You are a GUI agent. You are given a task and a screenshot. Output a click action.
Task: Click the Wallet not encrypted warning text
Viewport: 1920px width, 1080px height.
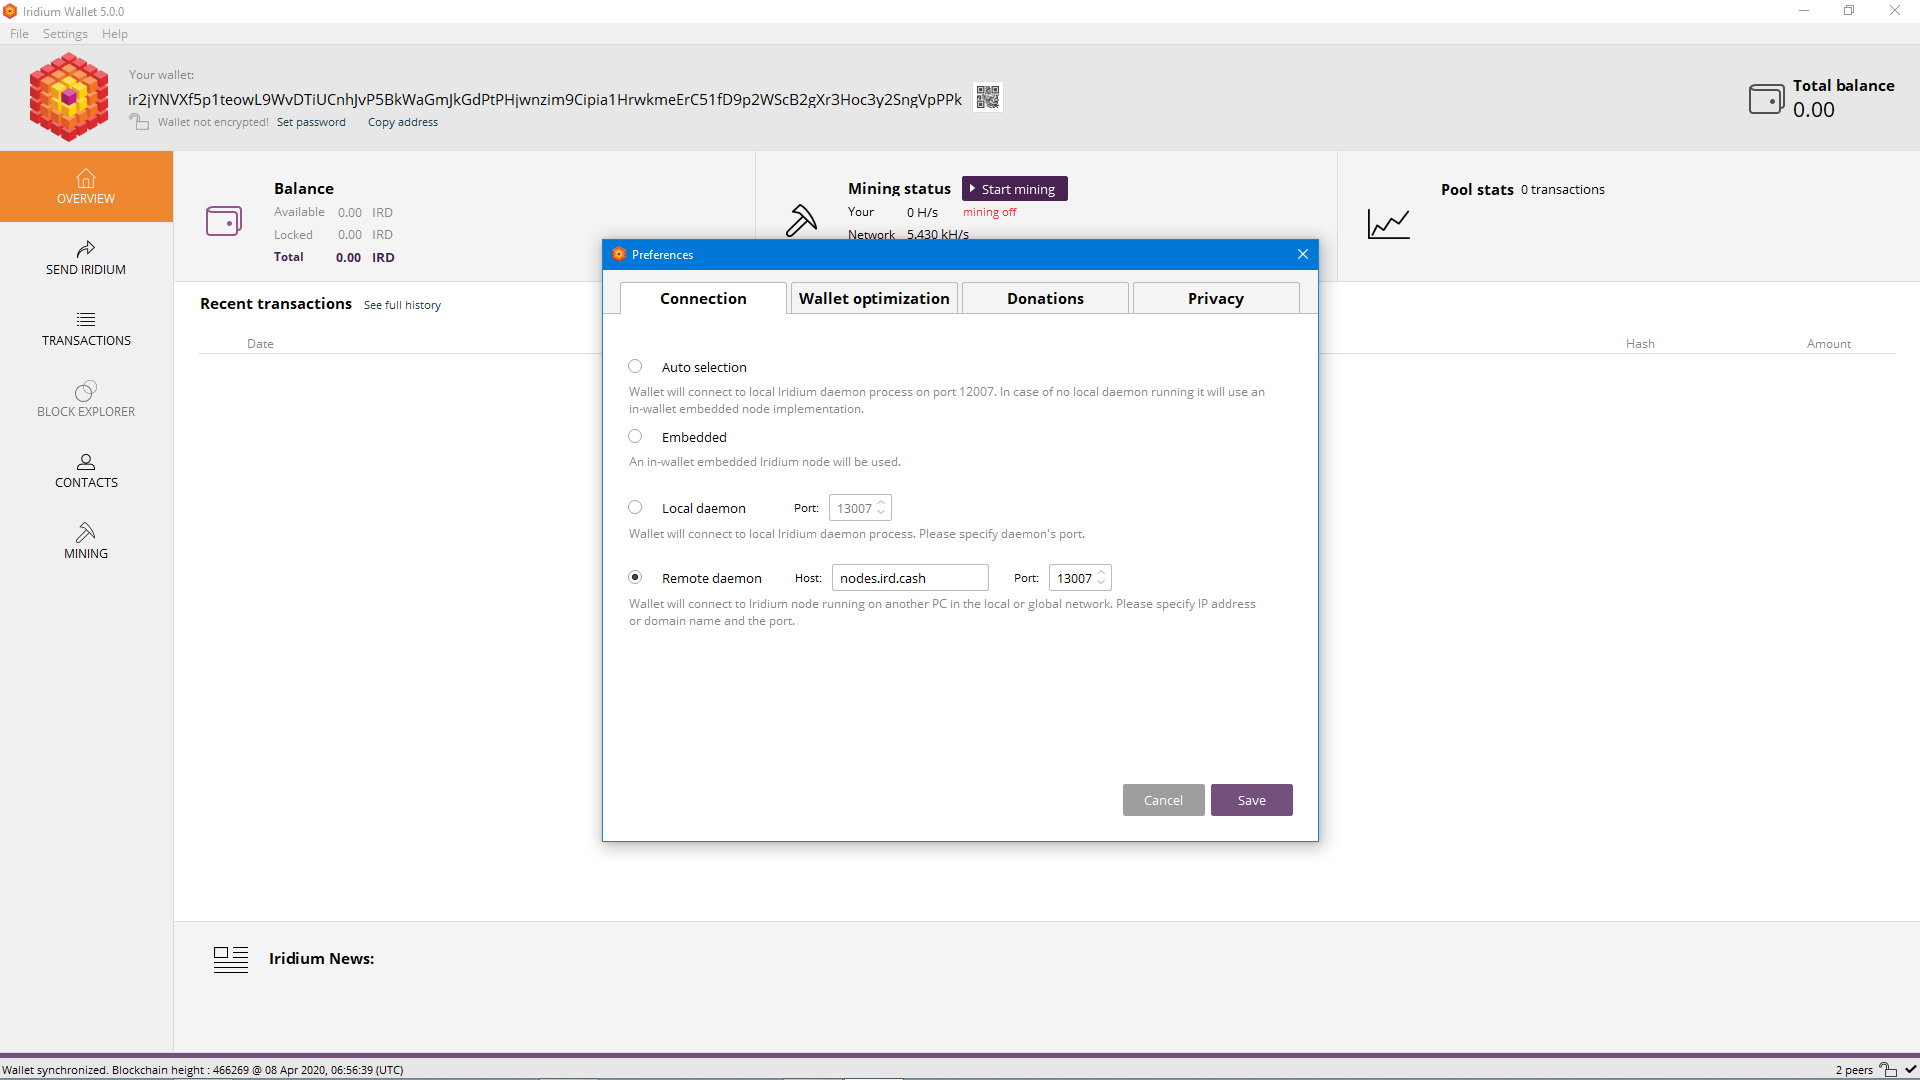pos(213,122)
